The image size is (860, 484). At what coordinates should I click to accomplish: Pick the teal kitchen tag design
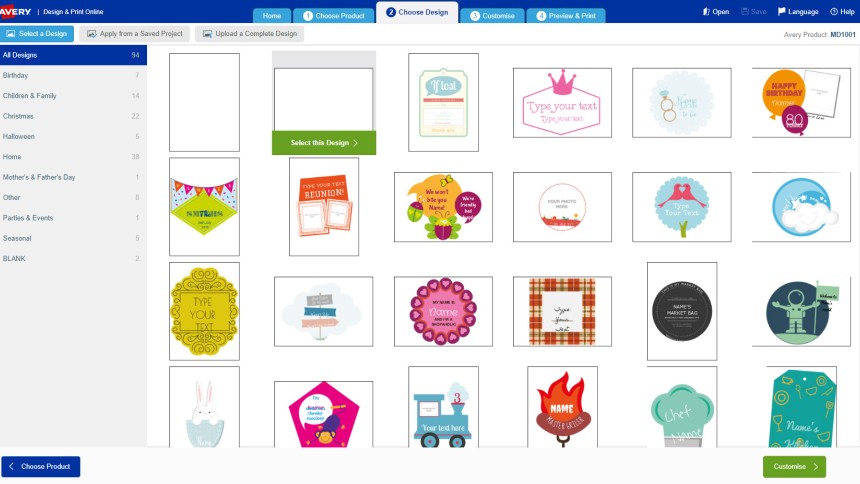[801, 407]
